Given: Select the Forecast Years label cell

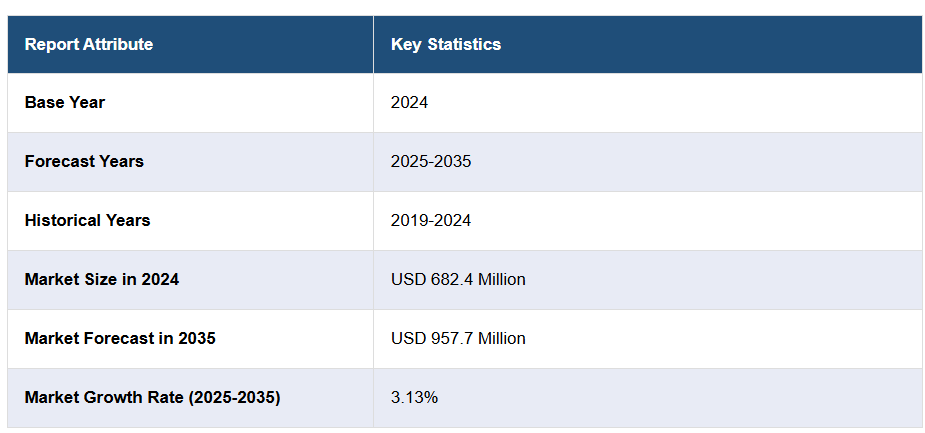Looking at the screenshot, I should [x=84, y=161].
